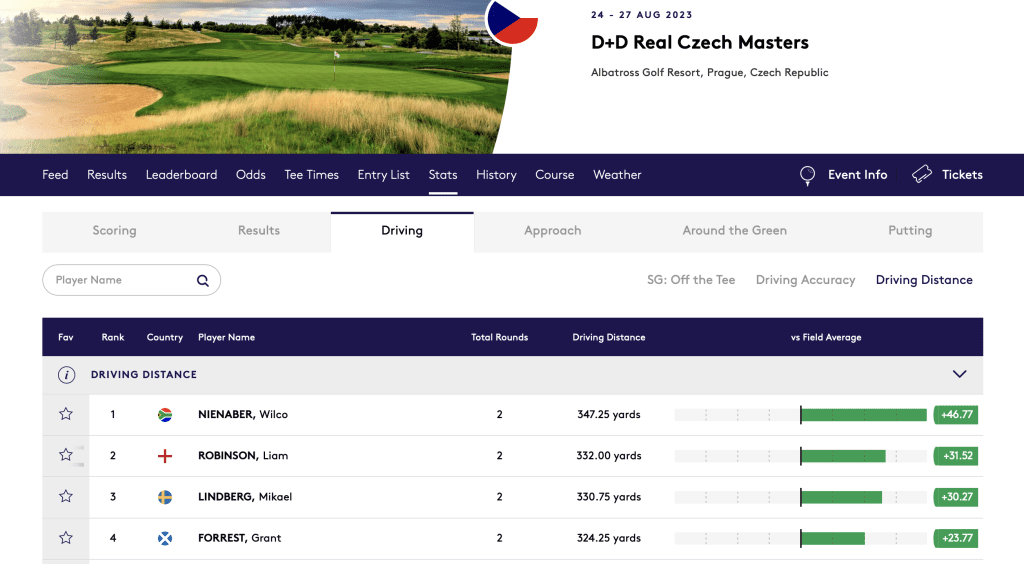This screenshot has width=1024, height=564.
Task: Click the +31.52 field average badge
Action: 956,456
